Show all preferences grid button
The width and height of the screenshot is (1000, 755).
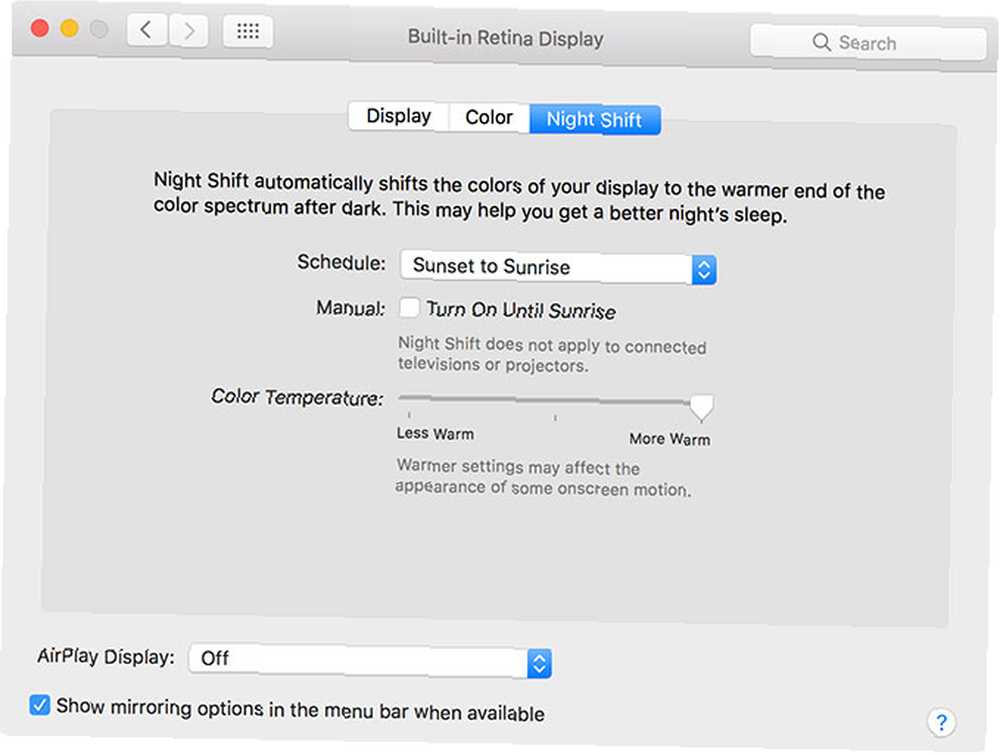coord(248,31)
